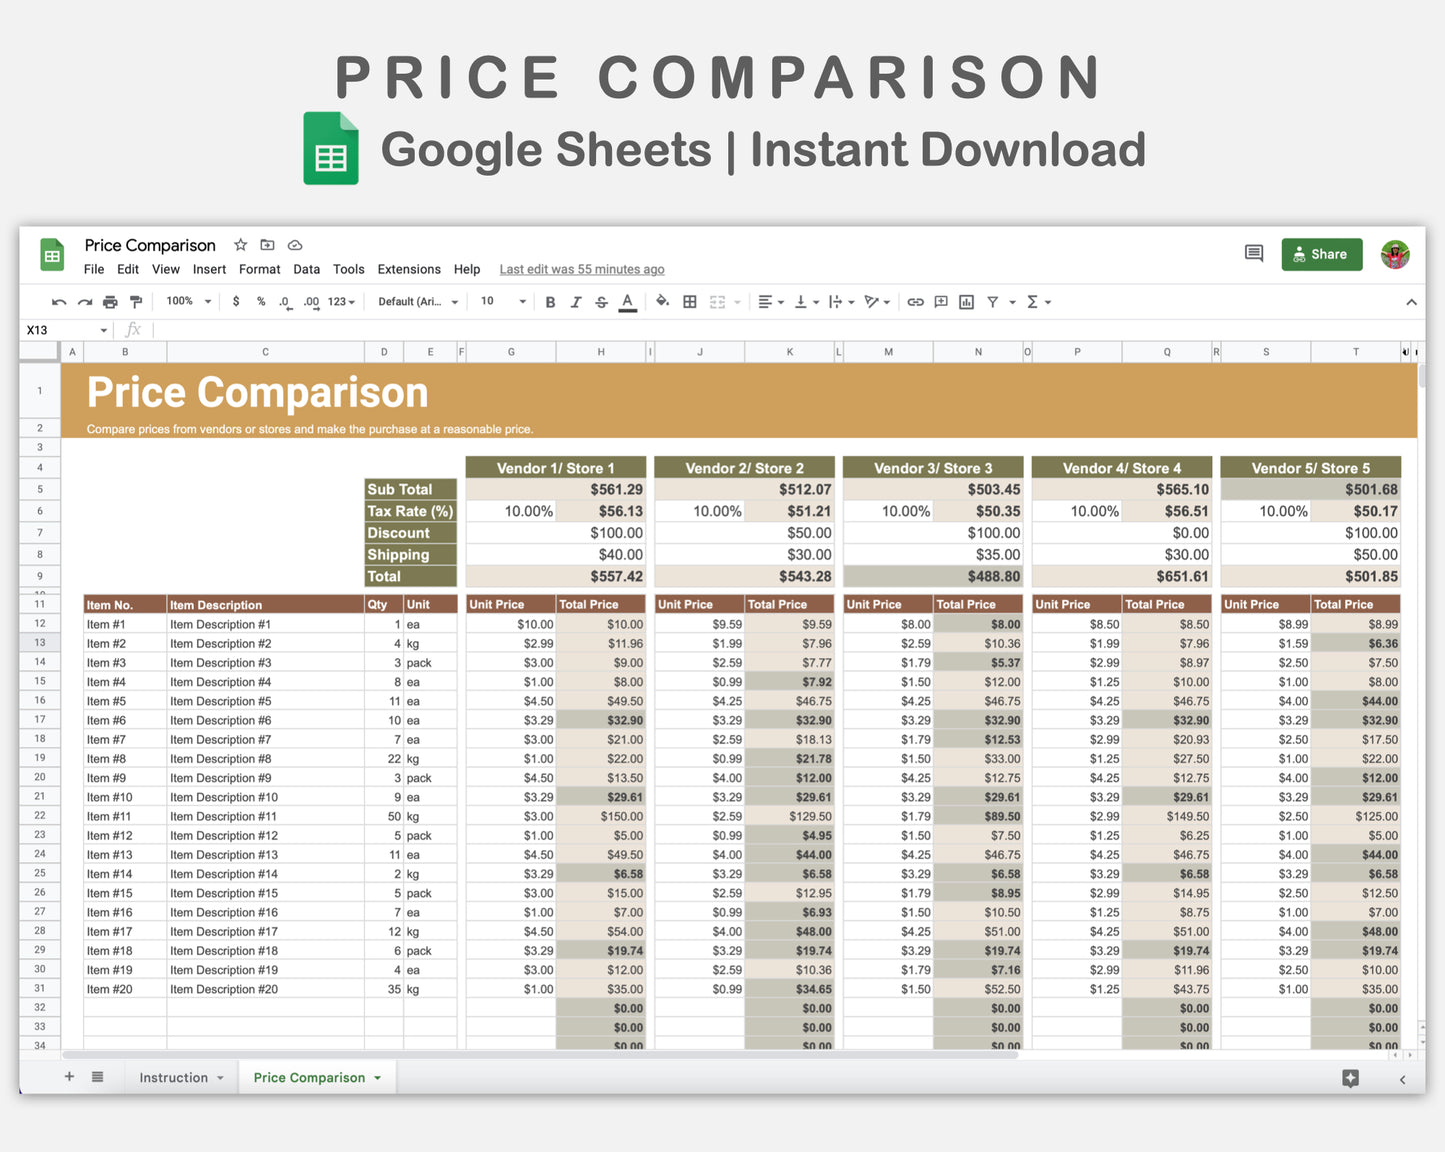Toggle strikethrough formatting
The height and width of the screenshot is (1152, 1445).
601,301
